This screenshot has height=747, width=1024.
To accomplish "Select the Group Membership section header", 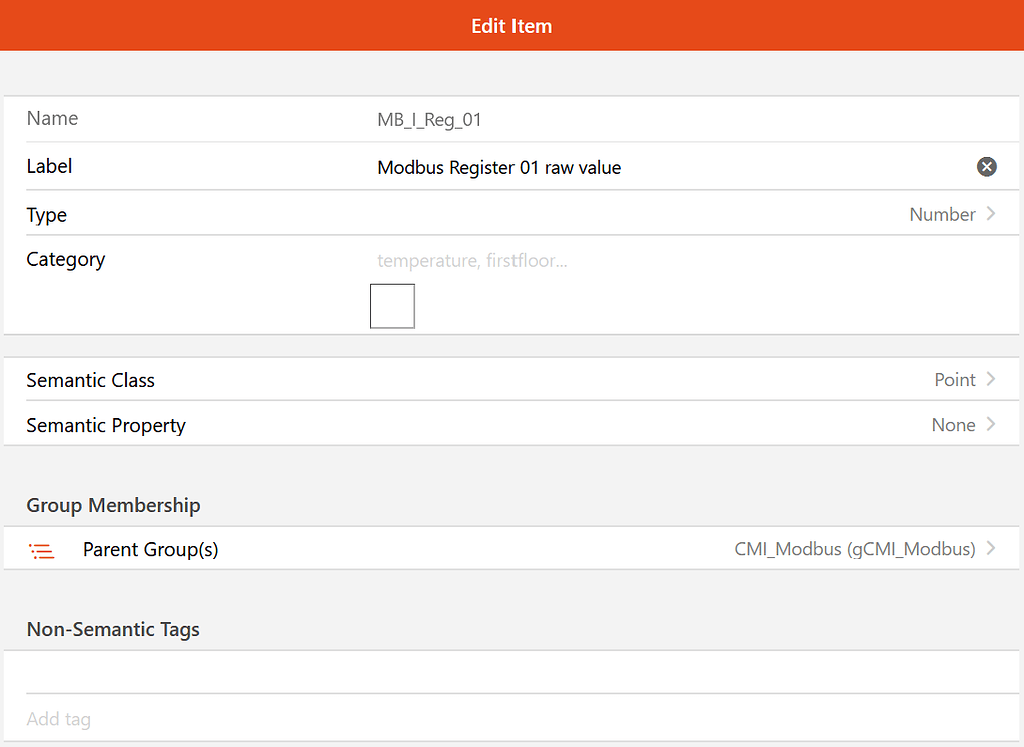I will tap(113, 505).
